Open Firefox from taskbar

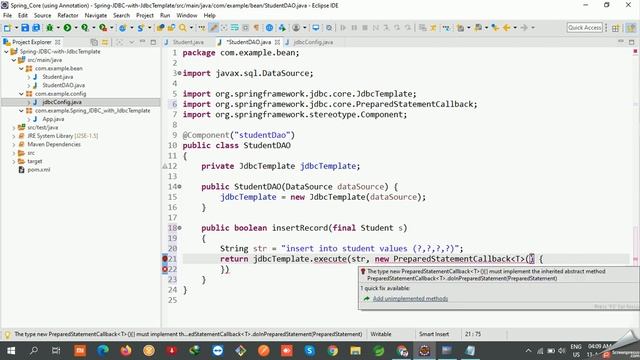click(126, 351)
